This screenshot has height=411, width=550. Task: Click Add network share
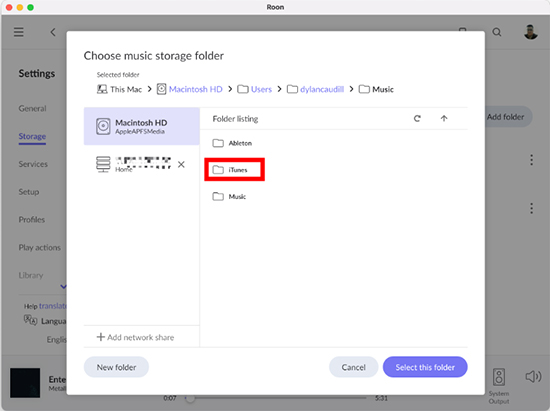tap(135, 337)
